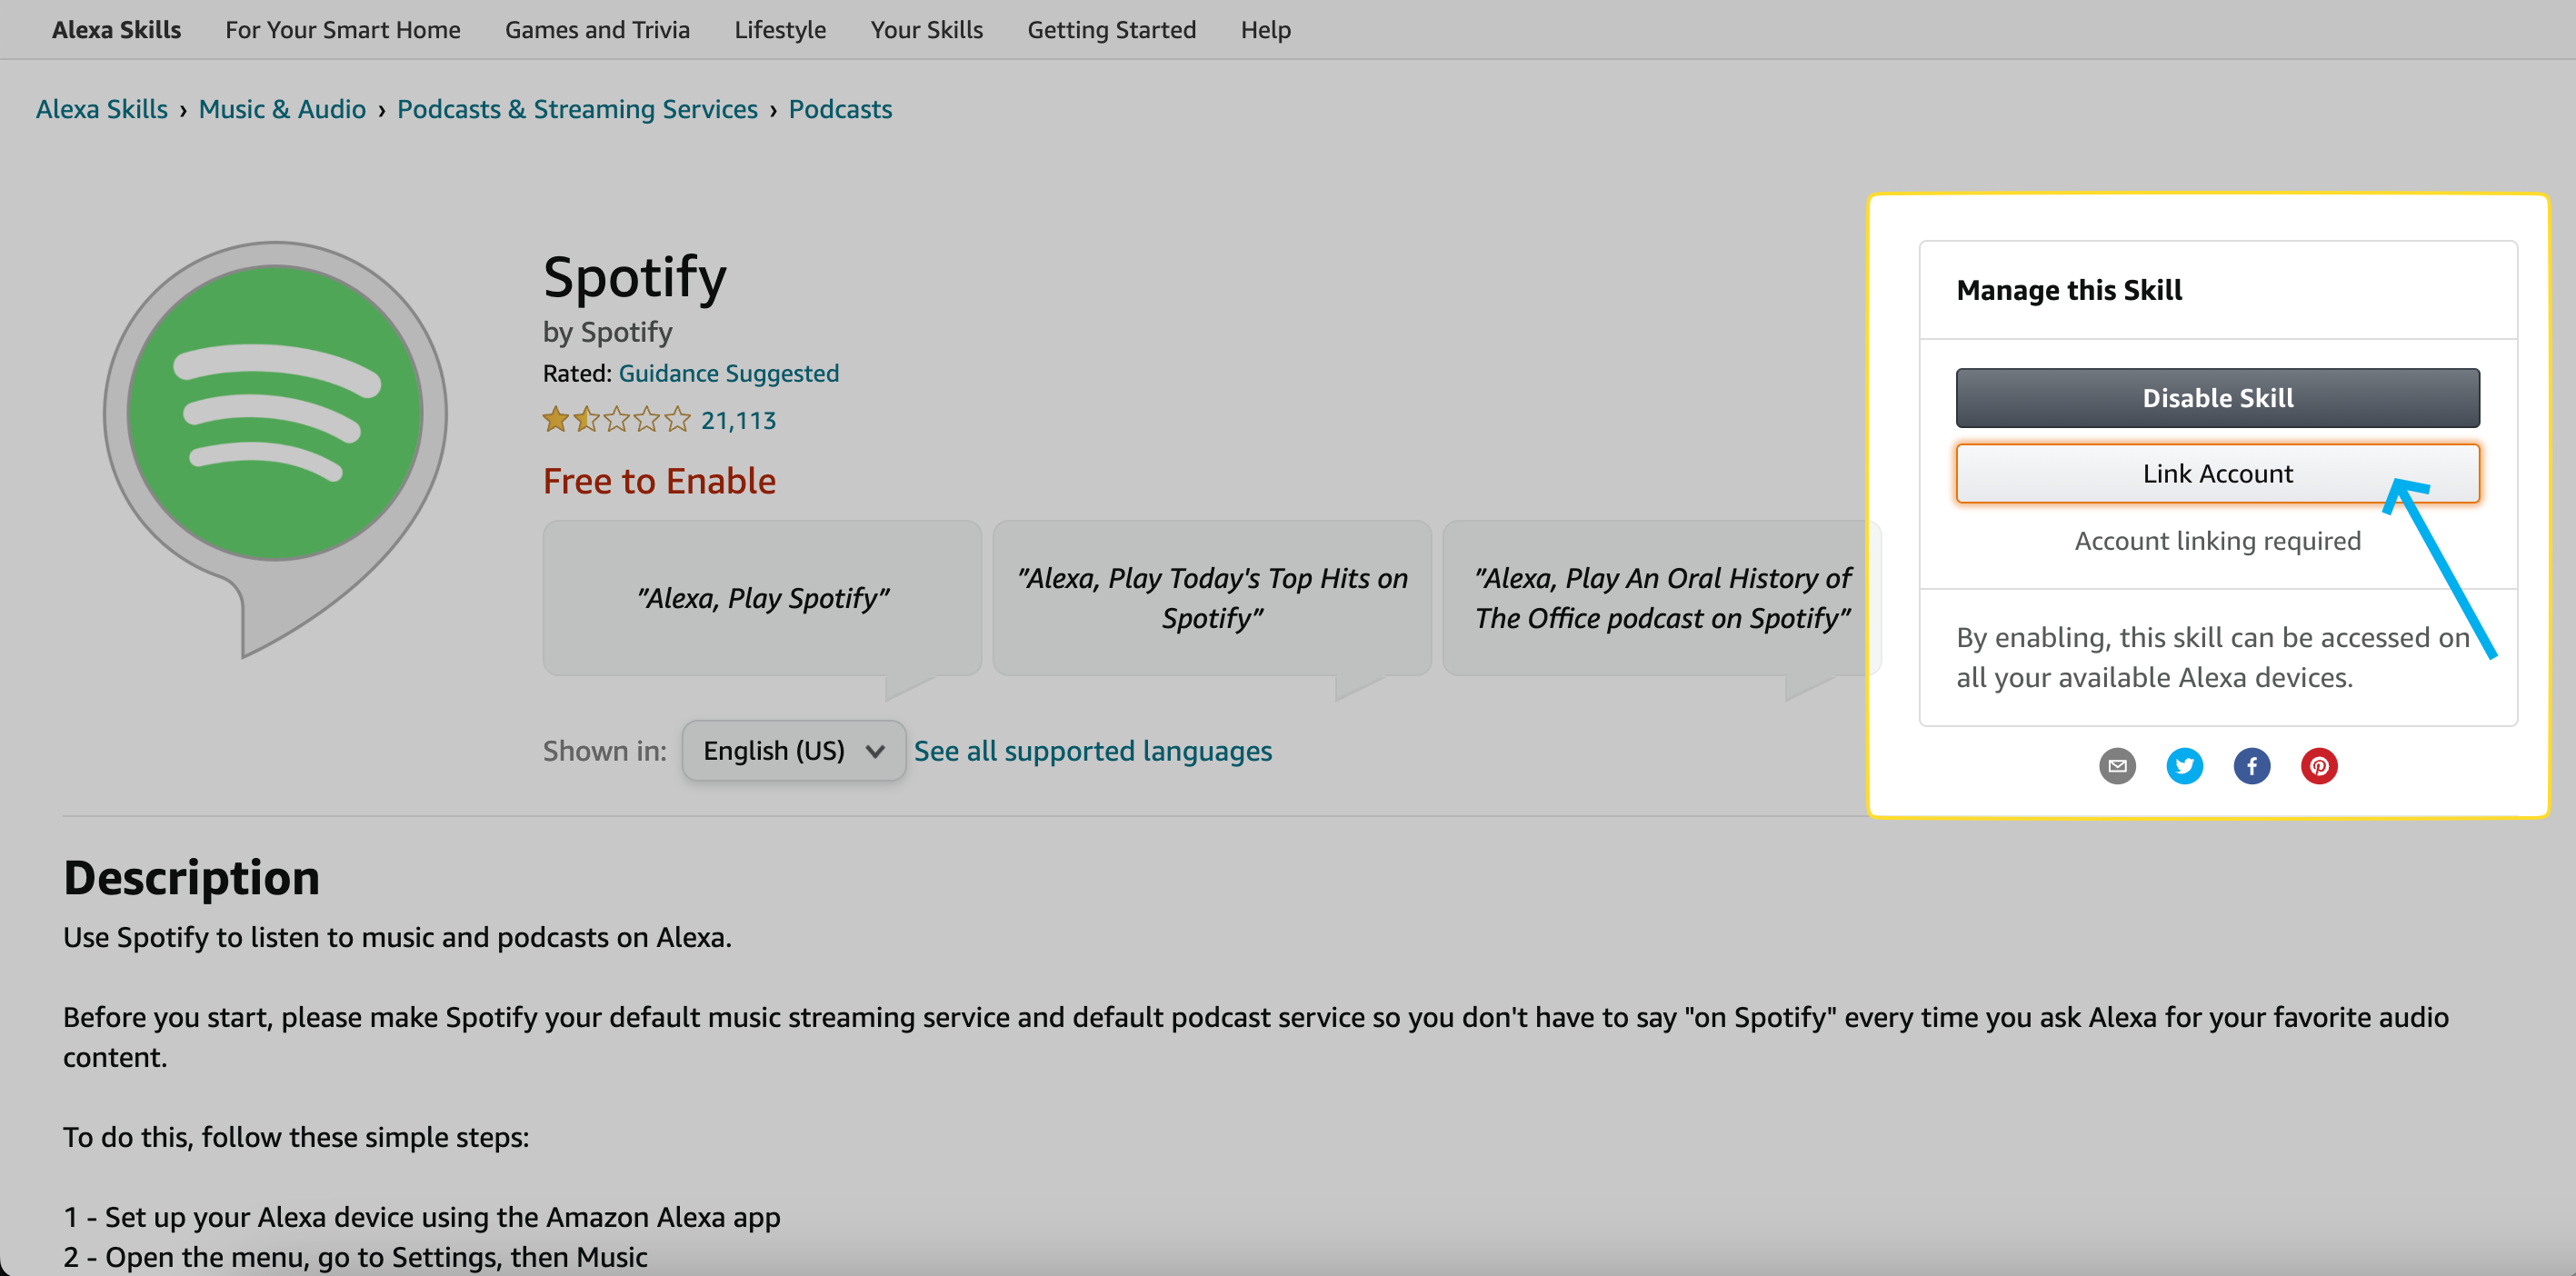Share the skill on Pinterest
Viewport: 2576px width, 1276px height.
2319,766
